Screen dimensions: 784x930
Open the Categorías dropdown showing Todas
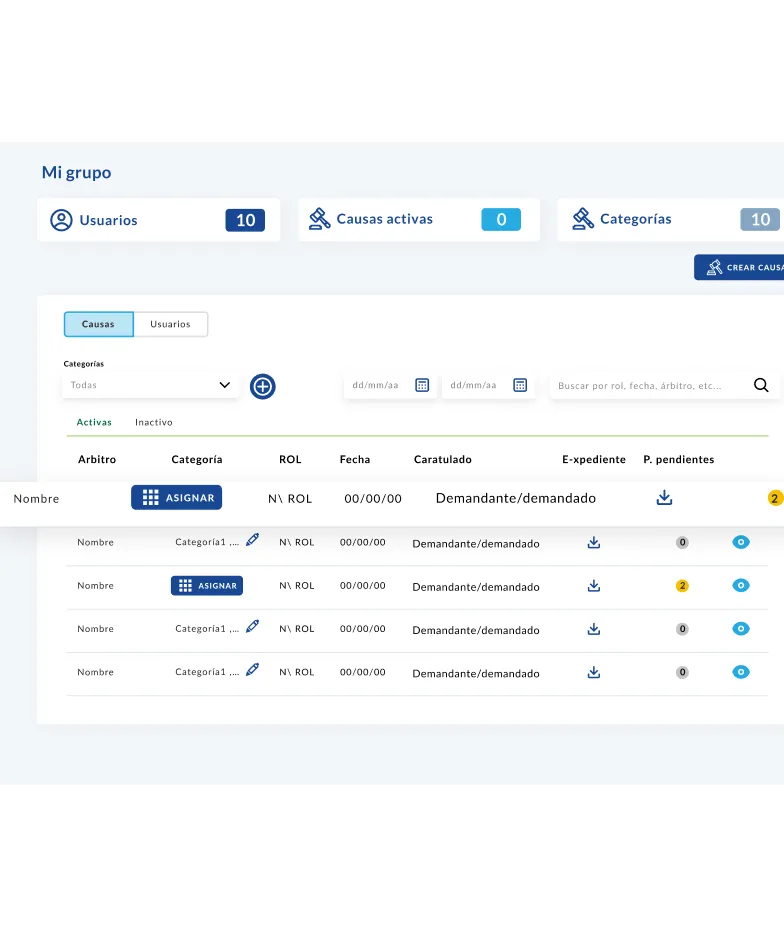coord(151,386)
